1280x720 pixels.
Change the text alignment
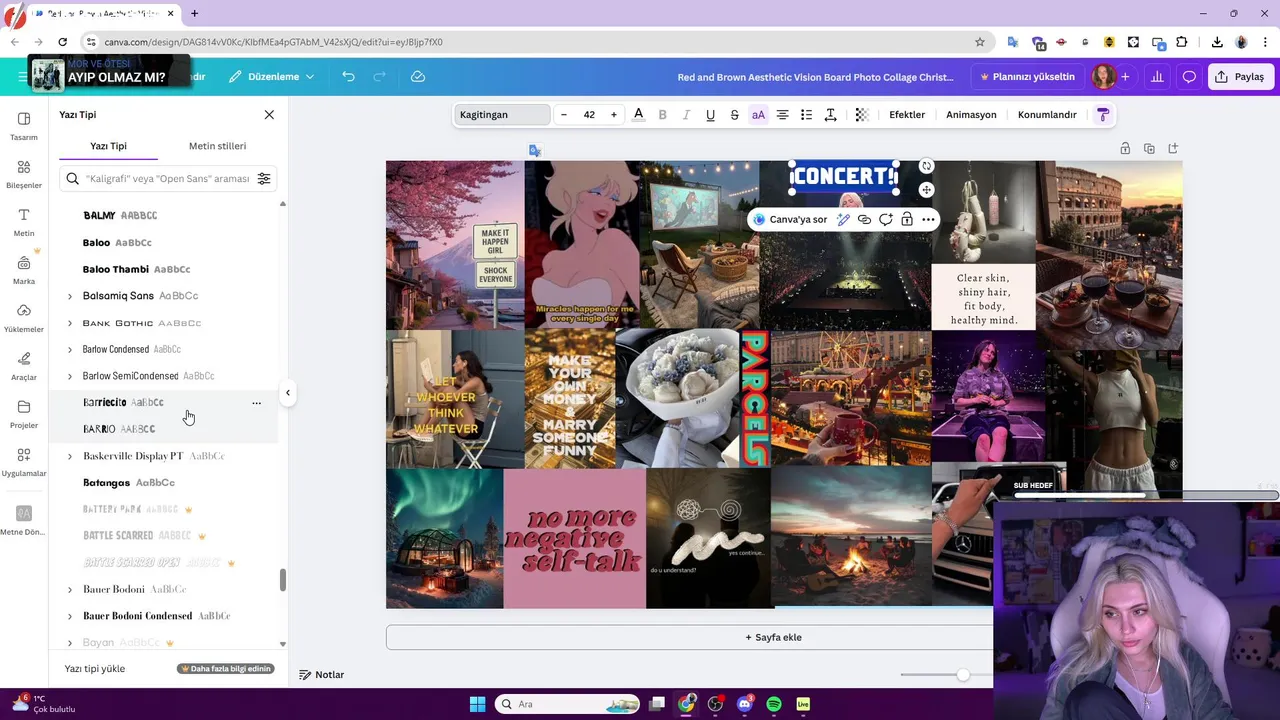point(782,115)
